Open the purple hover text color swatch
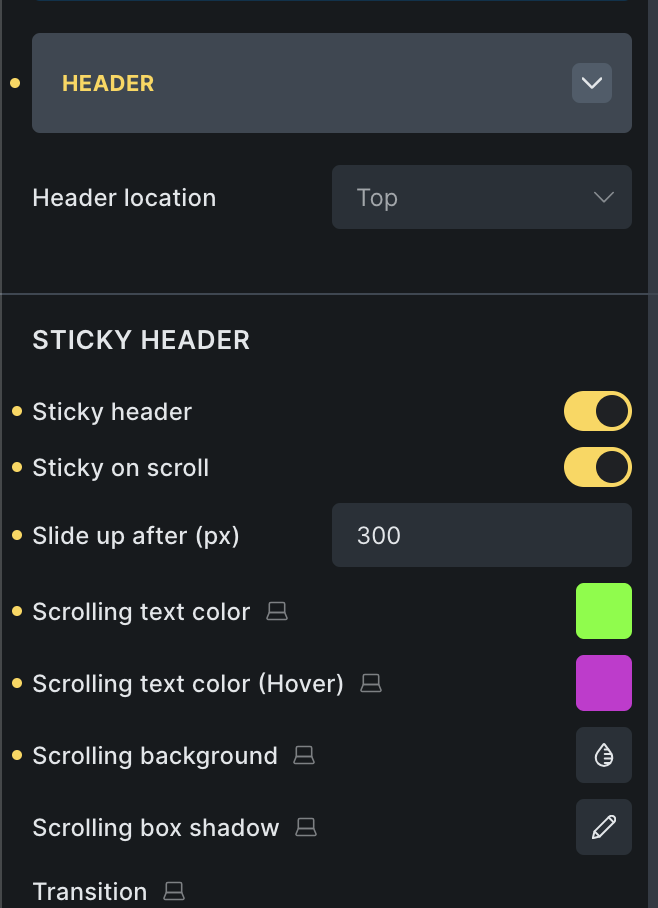 604,683
